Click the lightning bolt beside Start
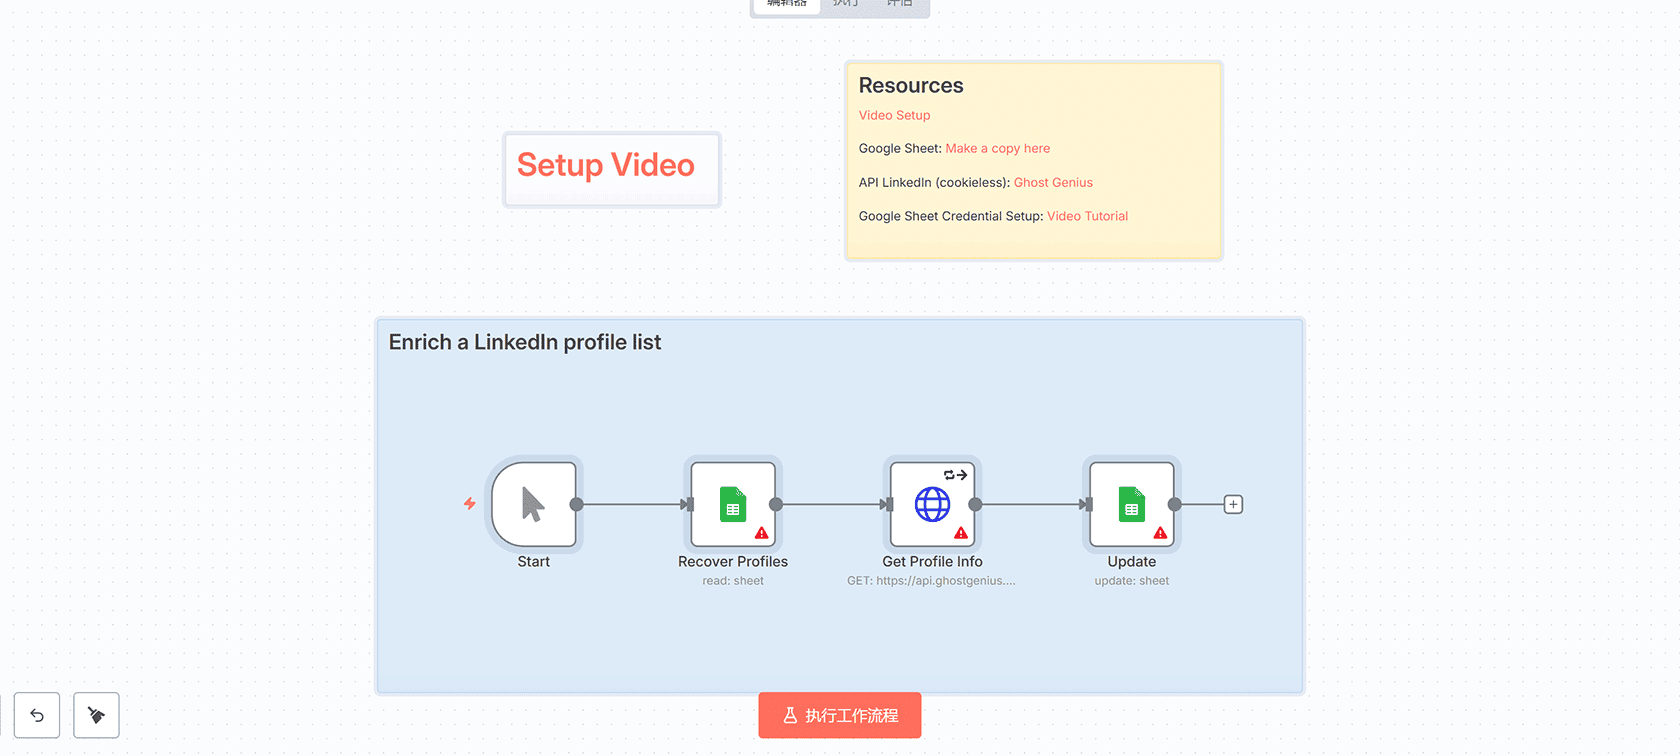The height and width of the screenshot is (756, 1680). coord(469,504)
